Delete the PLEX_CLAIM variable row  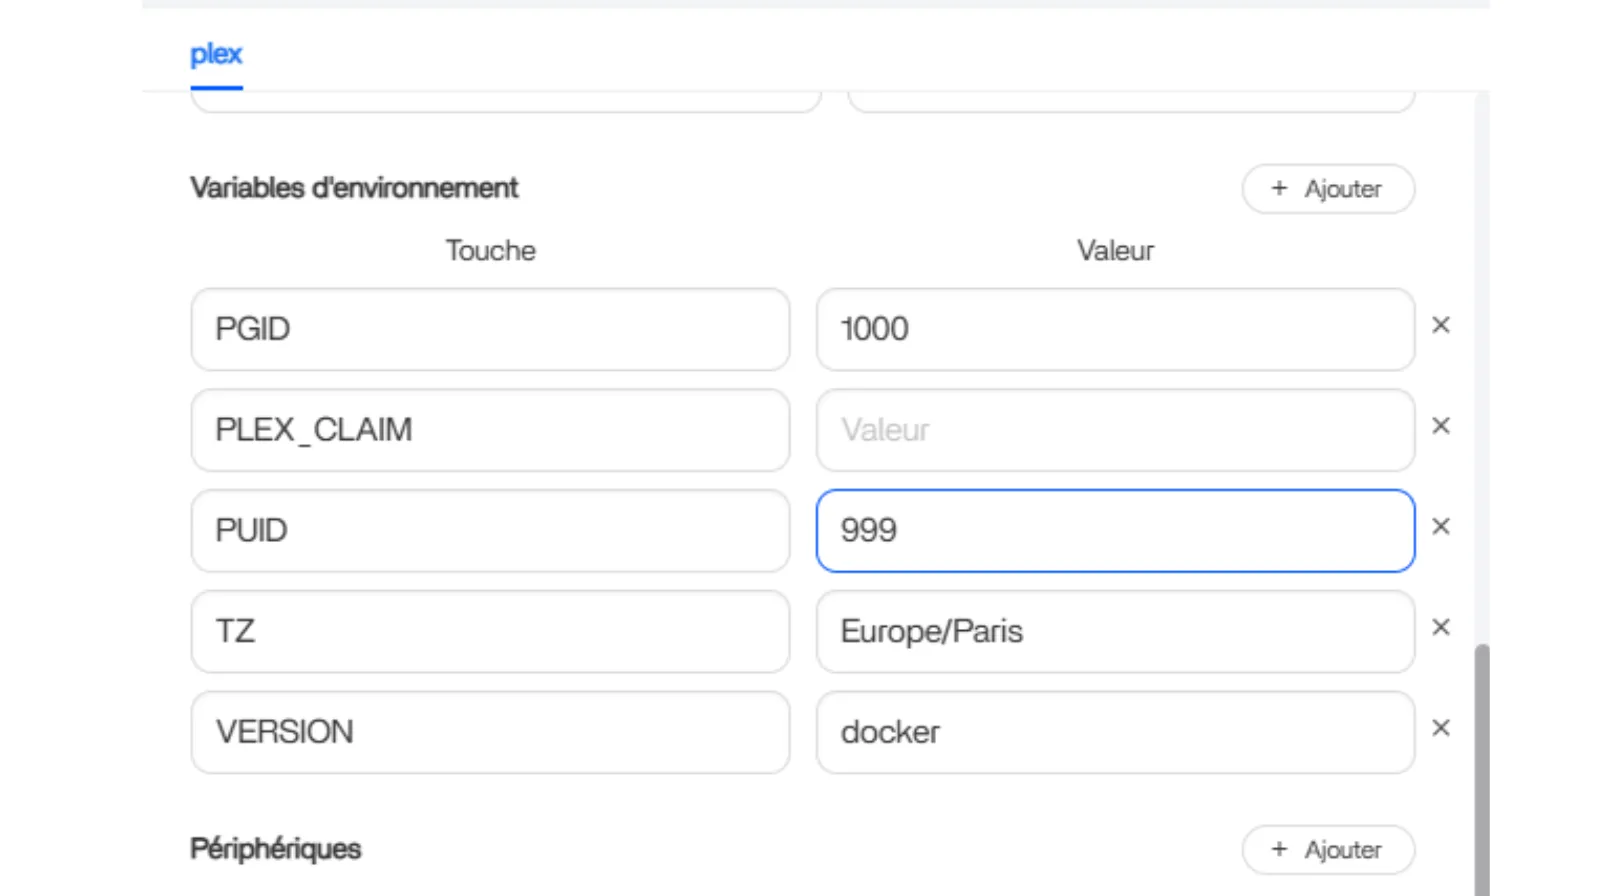pos(1440,426)
